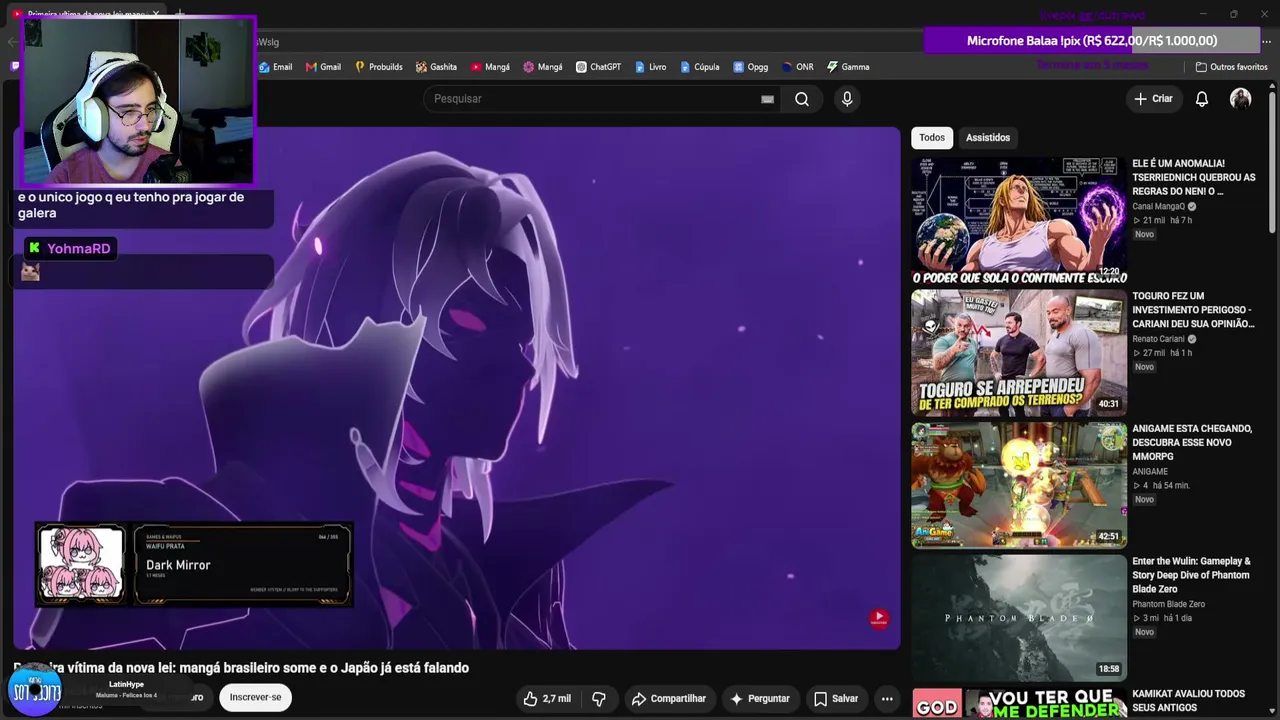Open the Cúpula bookmark

(699, 67)
